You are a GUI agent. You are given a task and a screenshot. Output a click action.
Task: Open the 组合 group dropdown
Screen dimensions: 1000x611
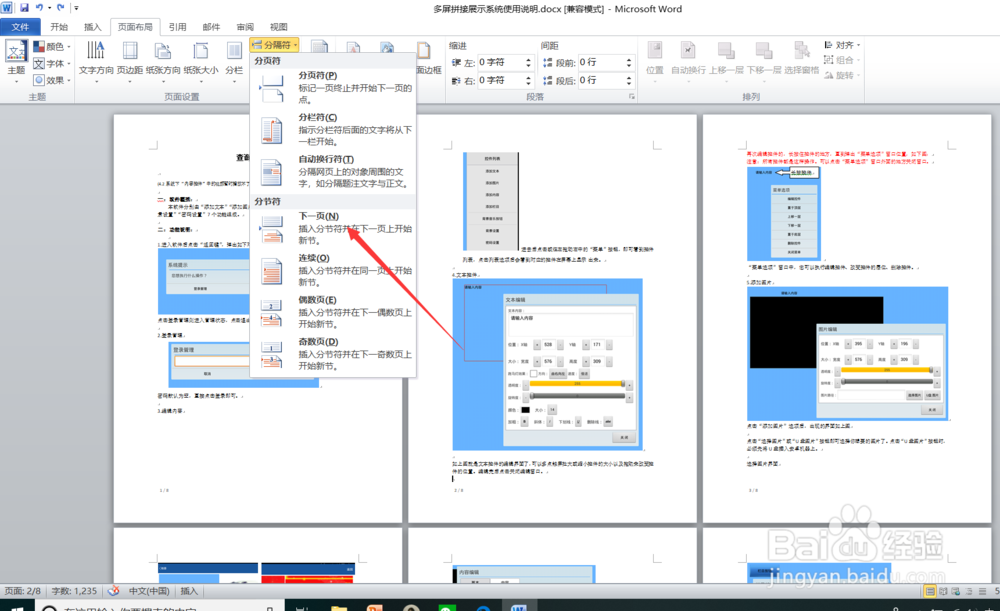tap(842, 60)
